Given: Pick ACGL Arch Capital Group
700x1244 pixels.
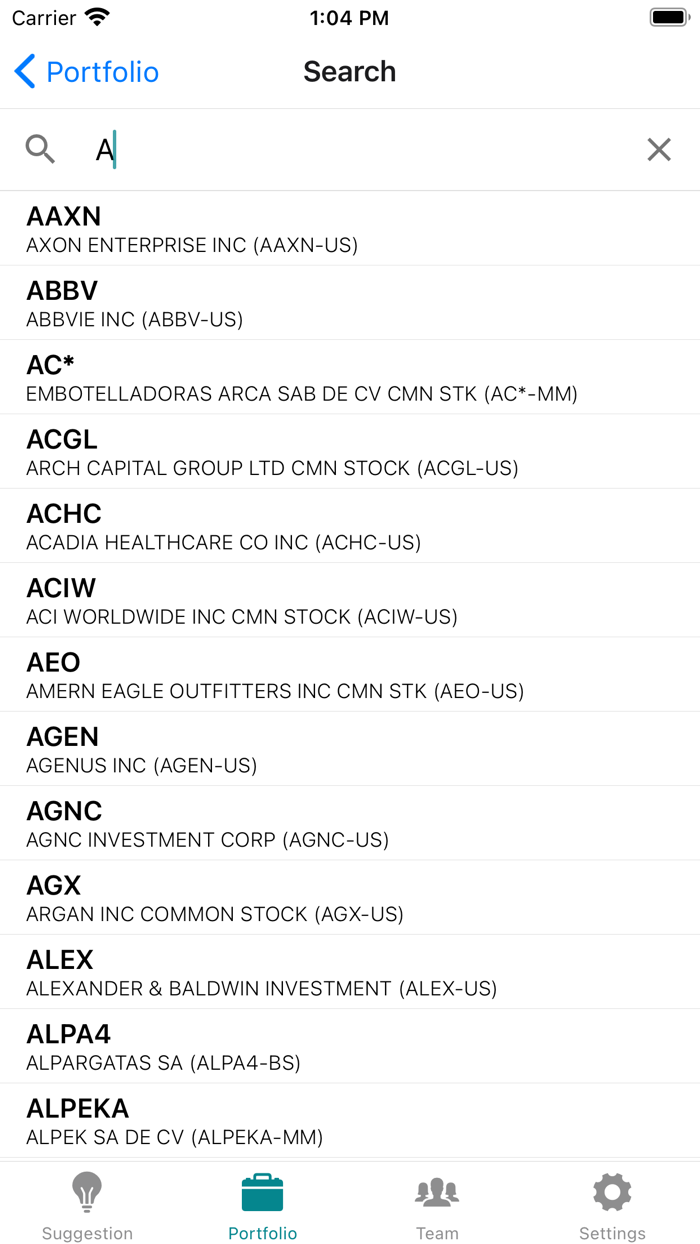Looking at the screenshot, I should [x=350, y=452].
